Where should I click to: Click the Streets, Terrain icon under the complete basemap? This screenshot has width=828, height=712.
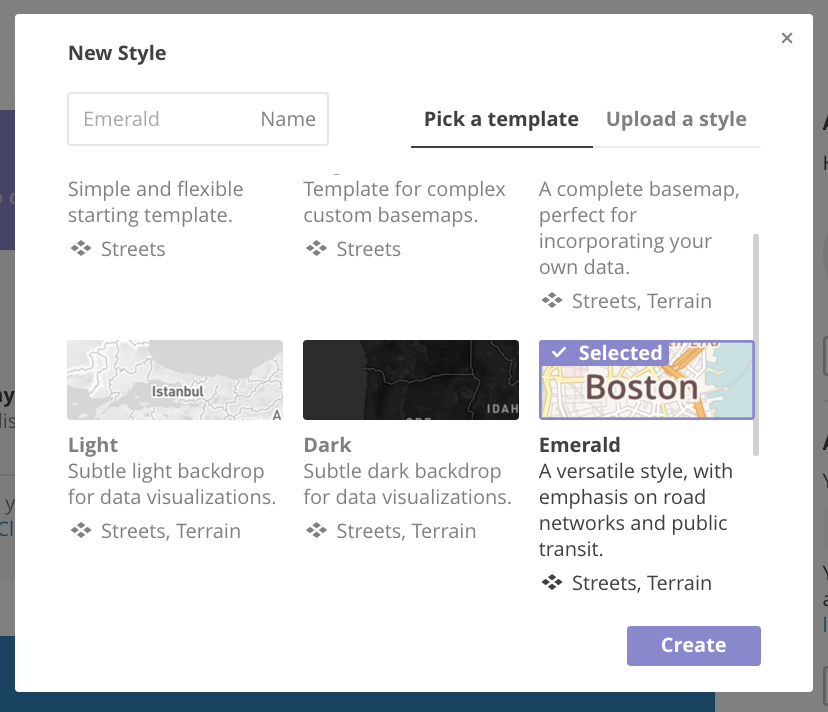(552, 301)
